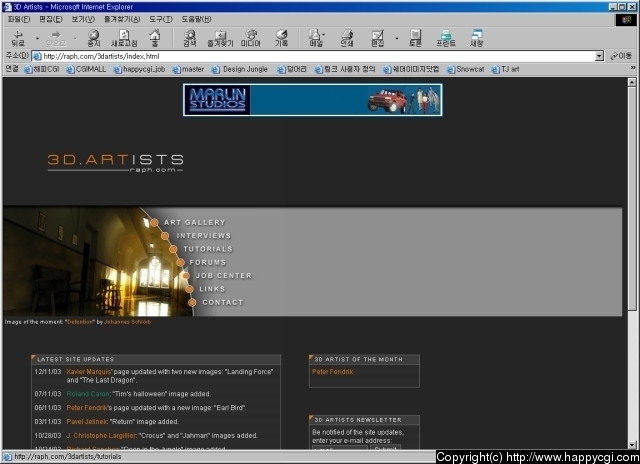Click the IE page icon in the title bar

pyautogui.click(x=7, y=7)
